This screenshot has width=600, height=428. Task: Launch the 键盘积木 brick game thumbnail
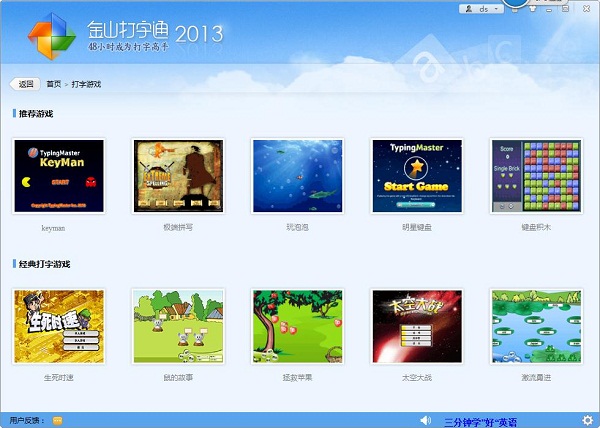click(x=536, y=176)
